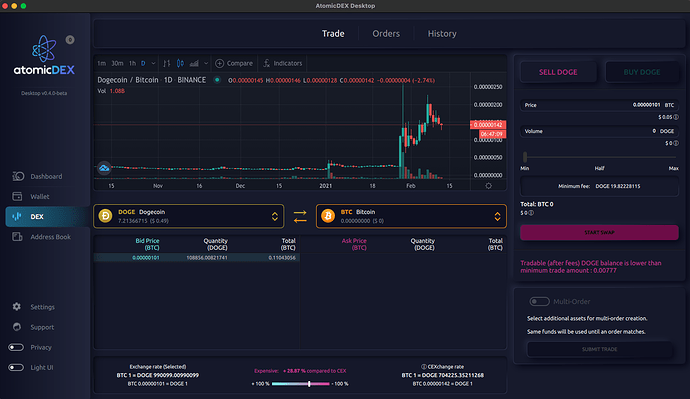
Task: Switch to the History tab
Action: pos(442,33)
